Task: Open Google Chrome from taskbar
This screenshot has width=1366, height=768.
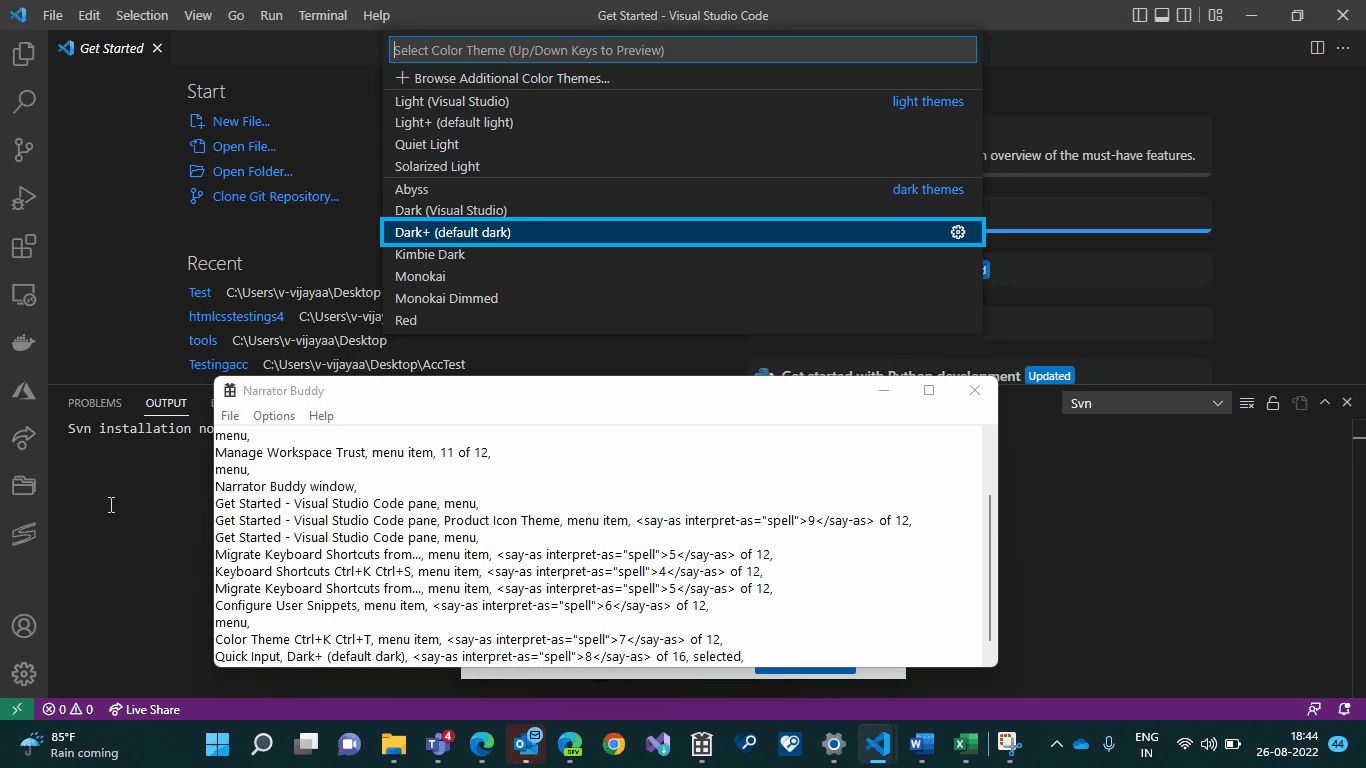Action: tap(614, 744)
